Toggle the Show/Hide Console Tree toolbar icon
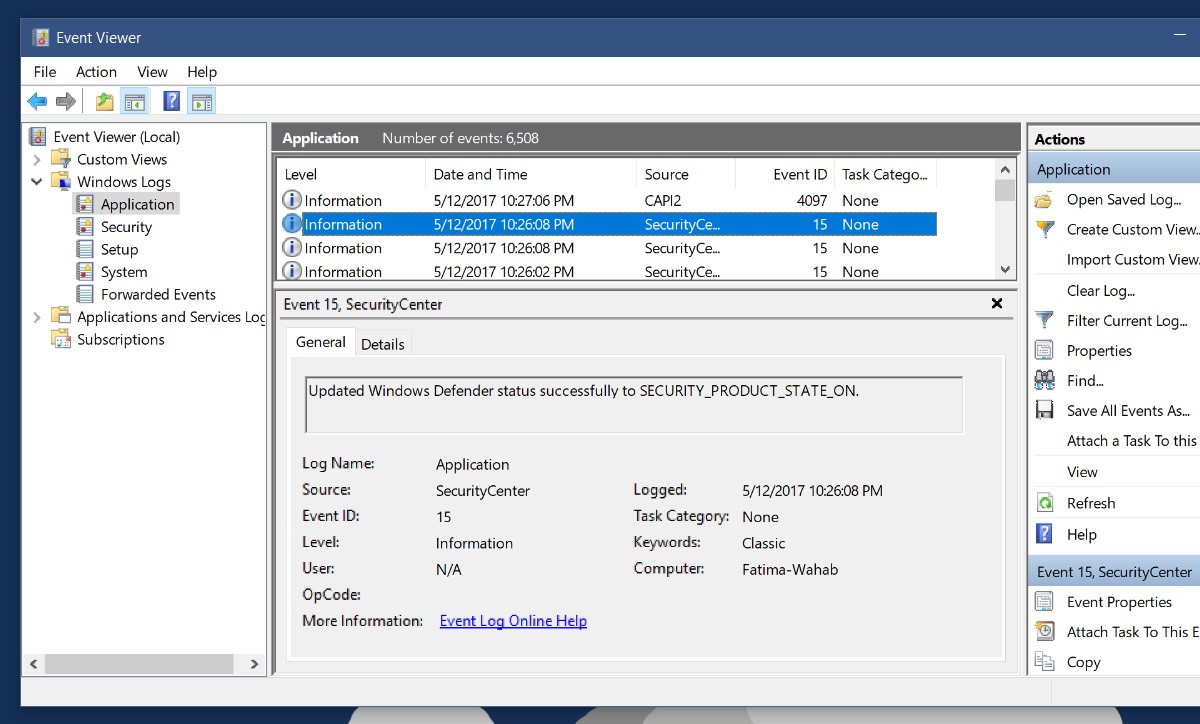This screenshot has height=724, width=1200. [134, 101]
